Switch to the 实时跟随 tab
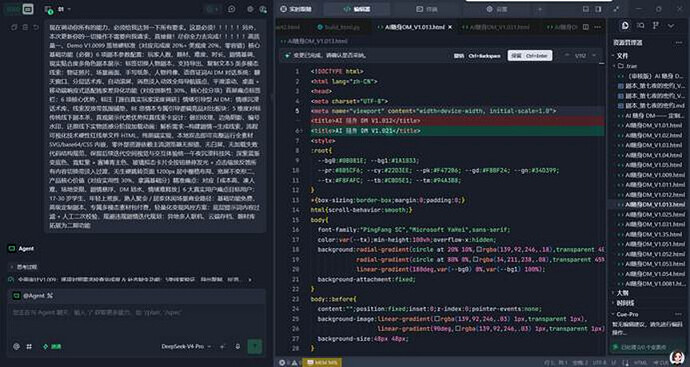Image resolution: width=690 pixels, height=367 pixels. 297,9
